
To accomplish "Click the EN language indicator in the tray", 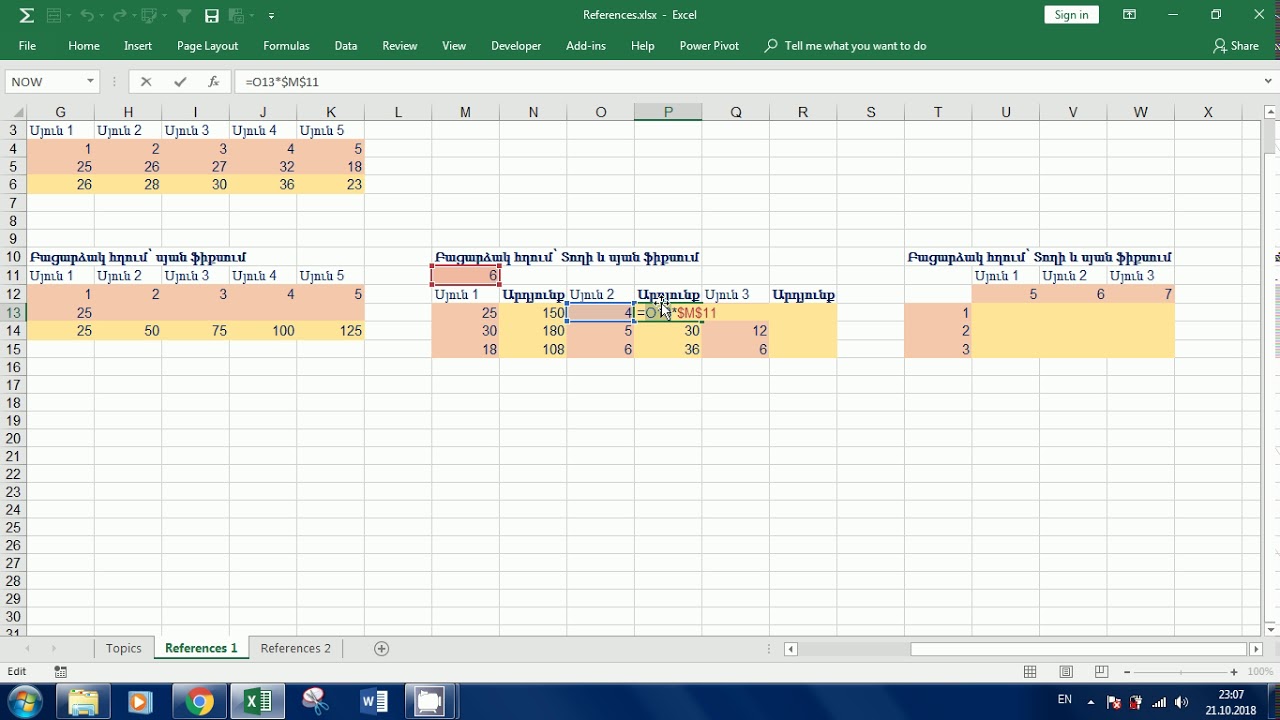I will (x=1064, y=700).
